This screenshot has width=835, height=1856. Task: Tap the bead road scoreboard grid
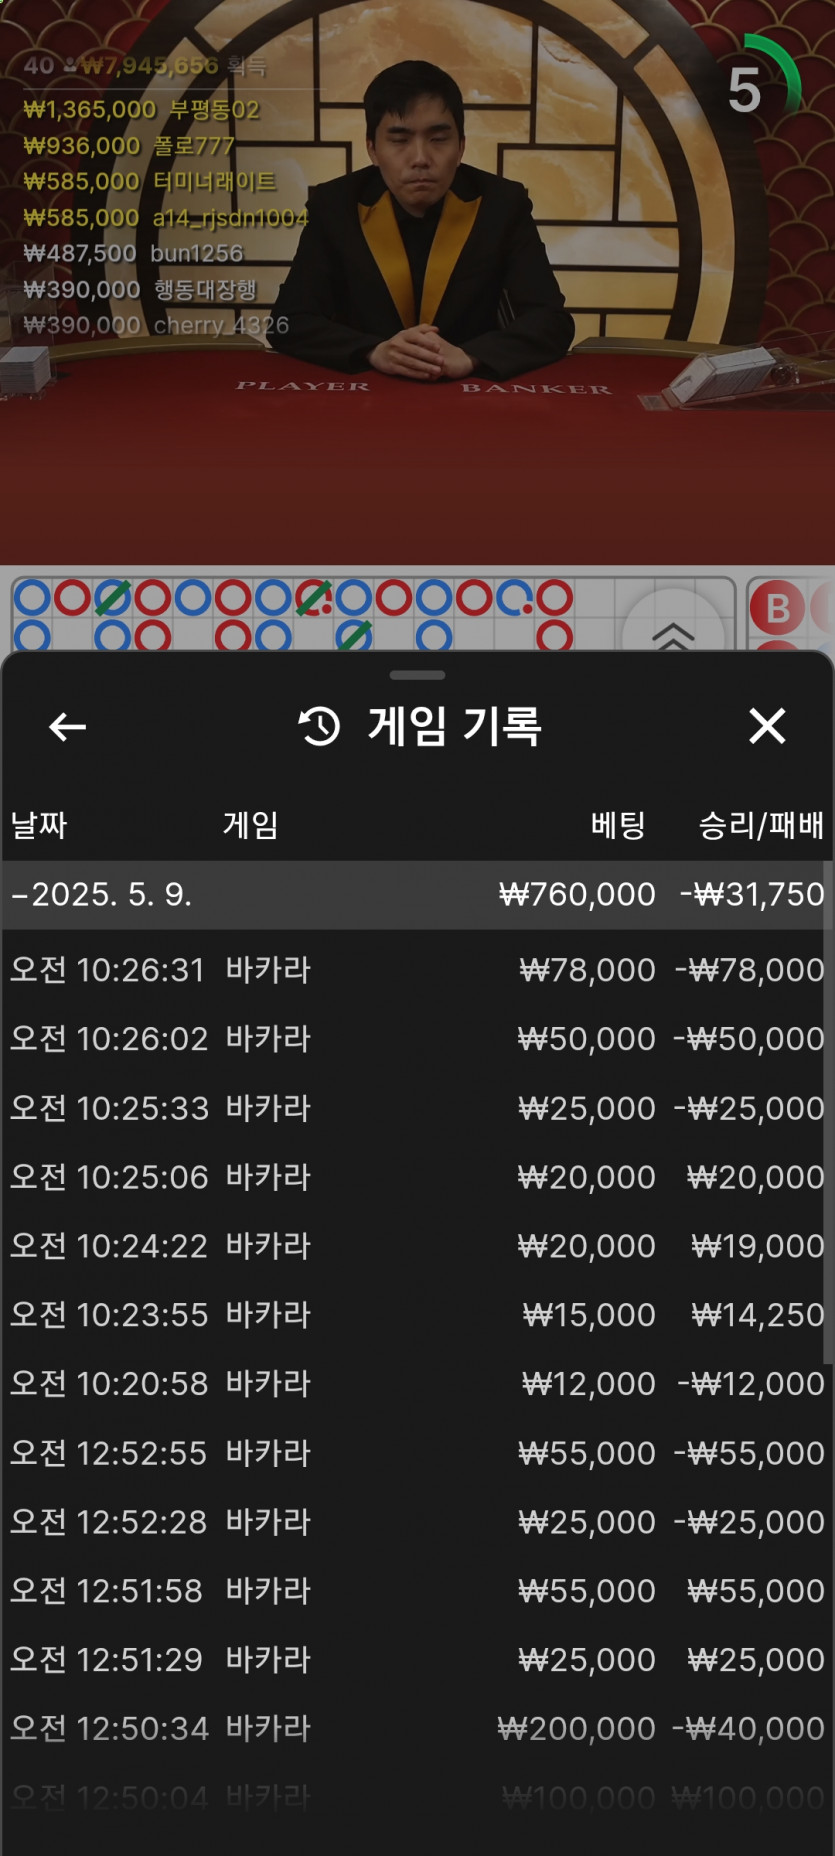(373, 614)
